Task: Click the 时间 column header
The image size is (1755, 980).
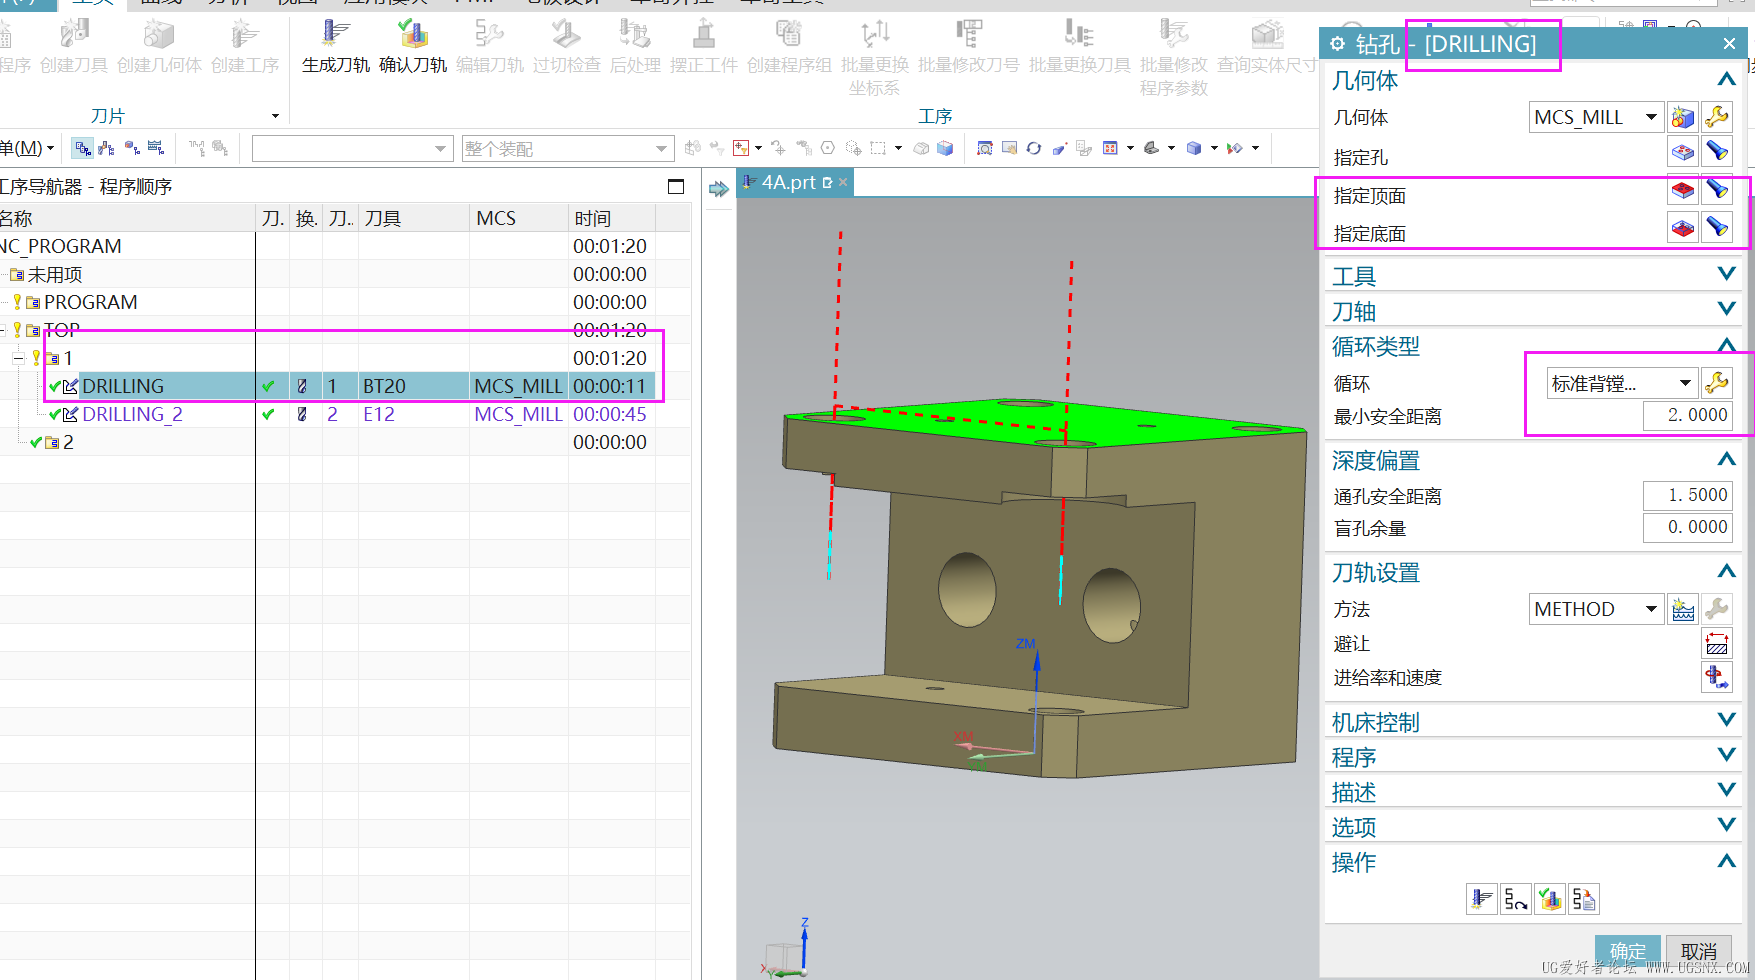Action: click(612, 218)
